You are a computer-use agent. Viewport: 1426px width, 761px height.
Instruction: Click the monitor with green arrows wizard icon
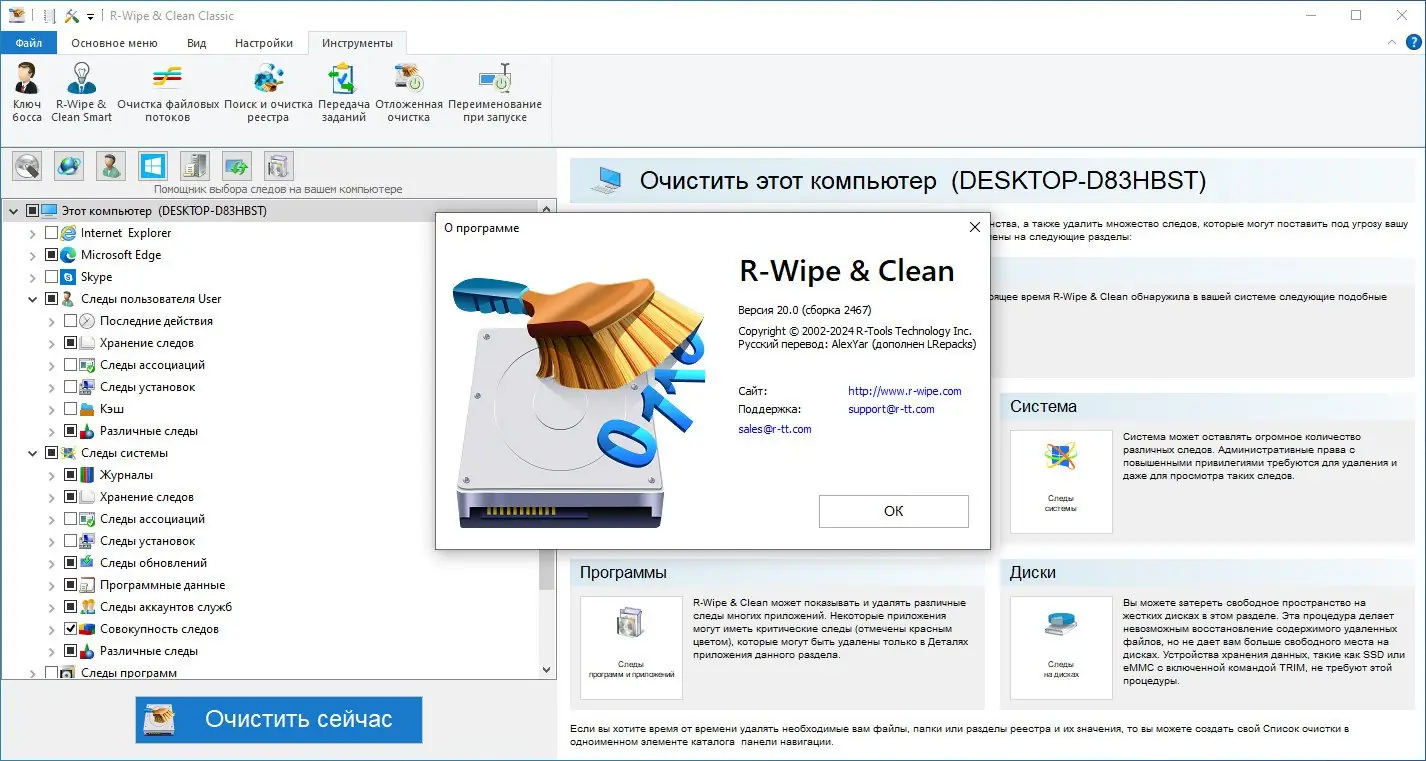tap(237, 165)
